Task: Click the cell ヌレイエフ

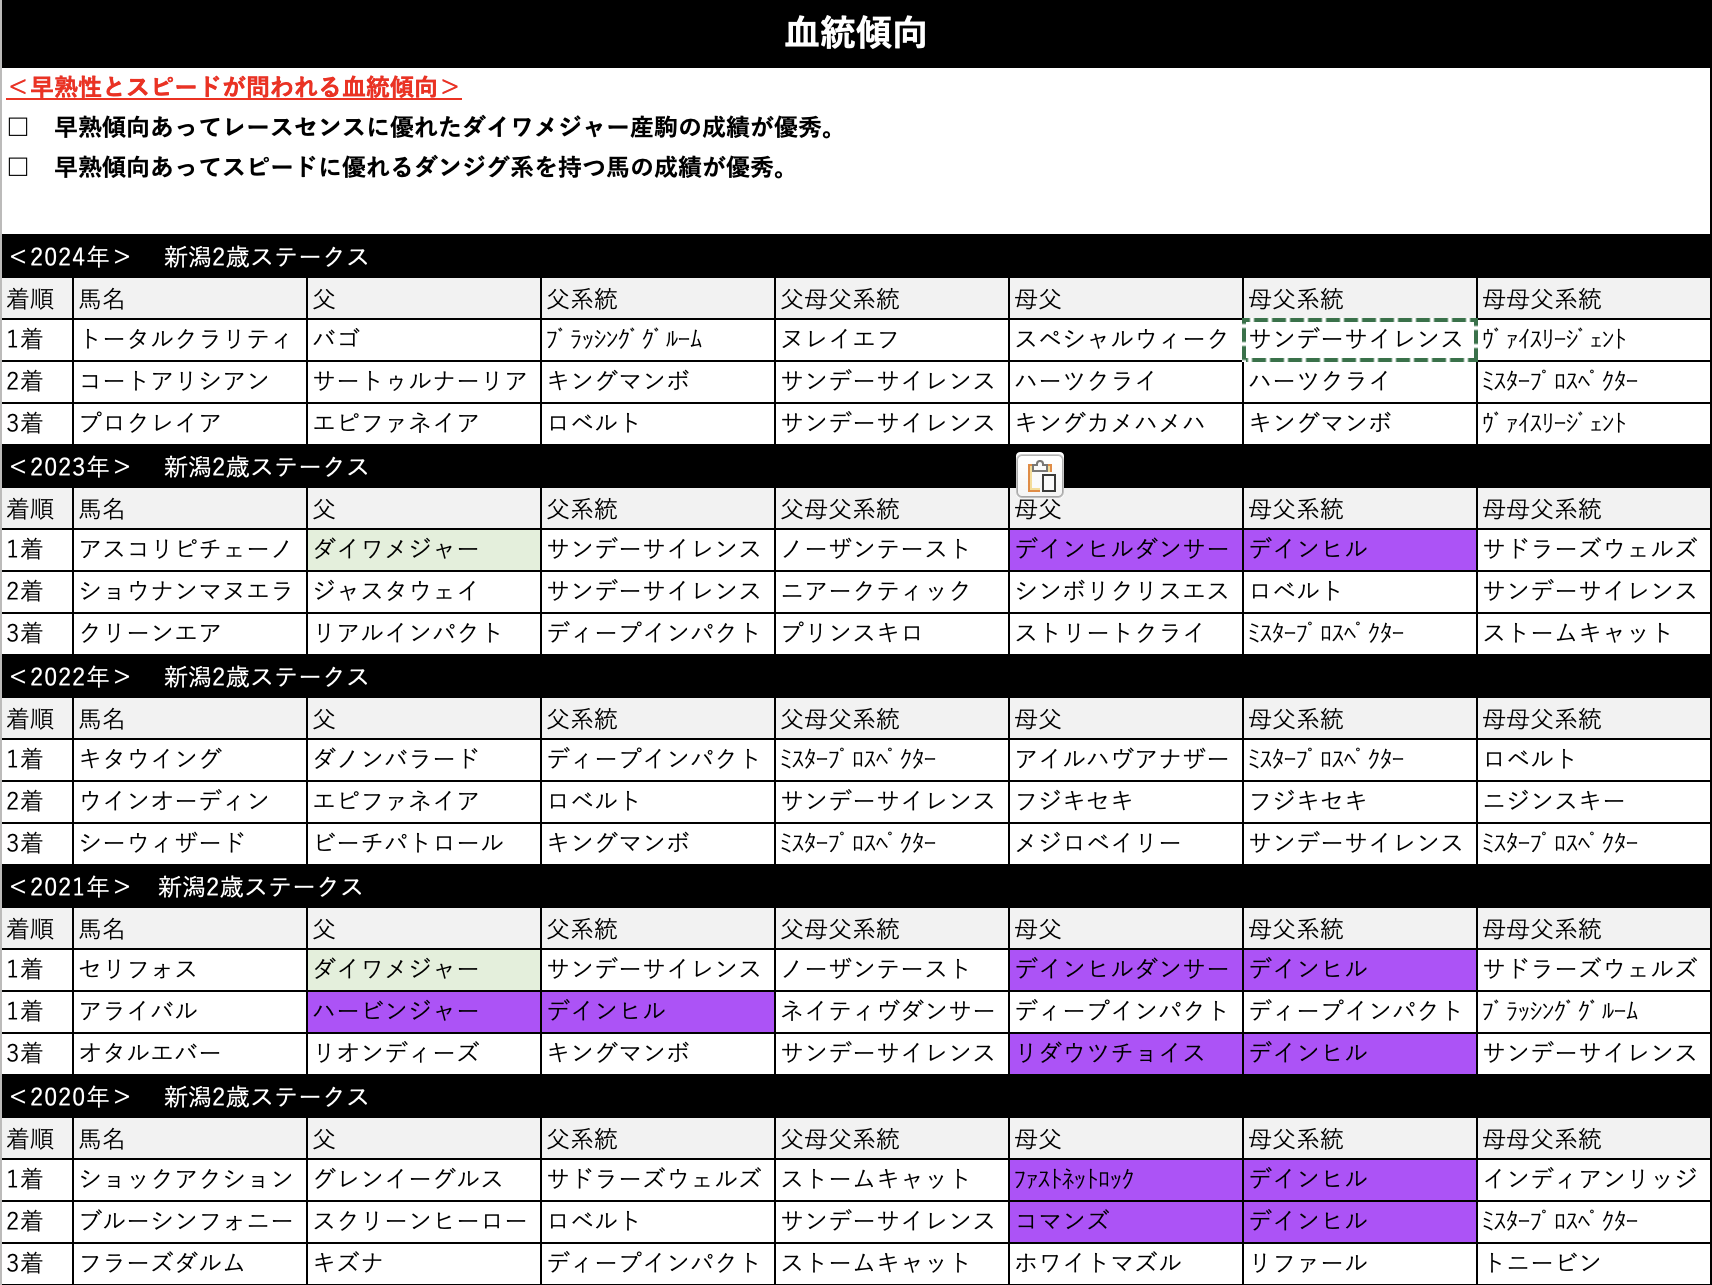Action: pyautogui.click(x=892, y=340)
